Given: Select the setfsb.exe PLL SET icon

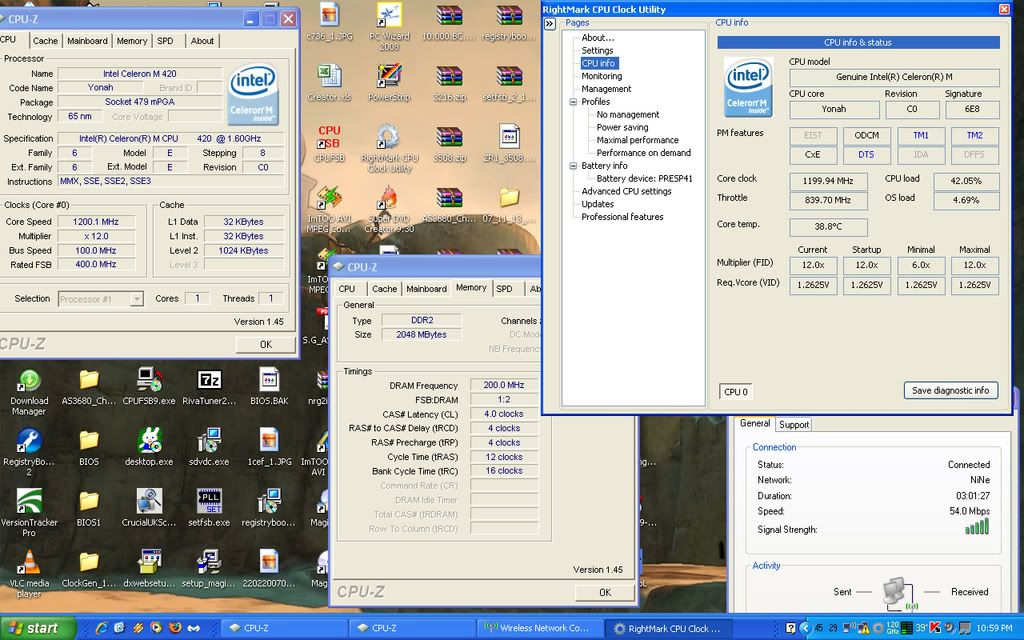Looking at the screenshot, I should click(x=209, y=508).
